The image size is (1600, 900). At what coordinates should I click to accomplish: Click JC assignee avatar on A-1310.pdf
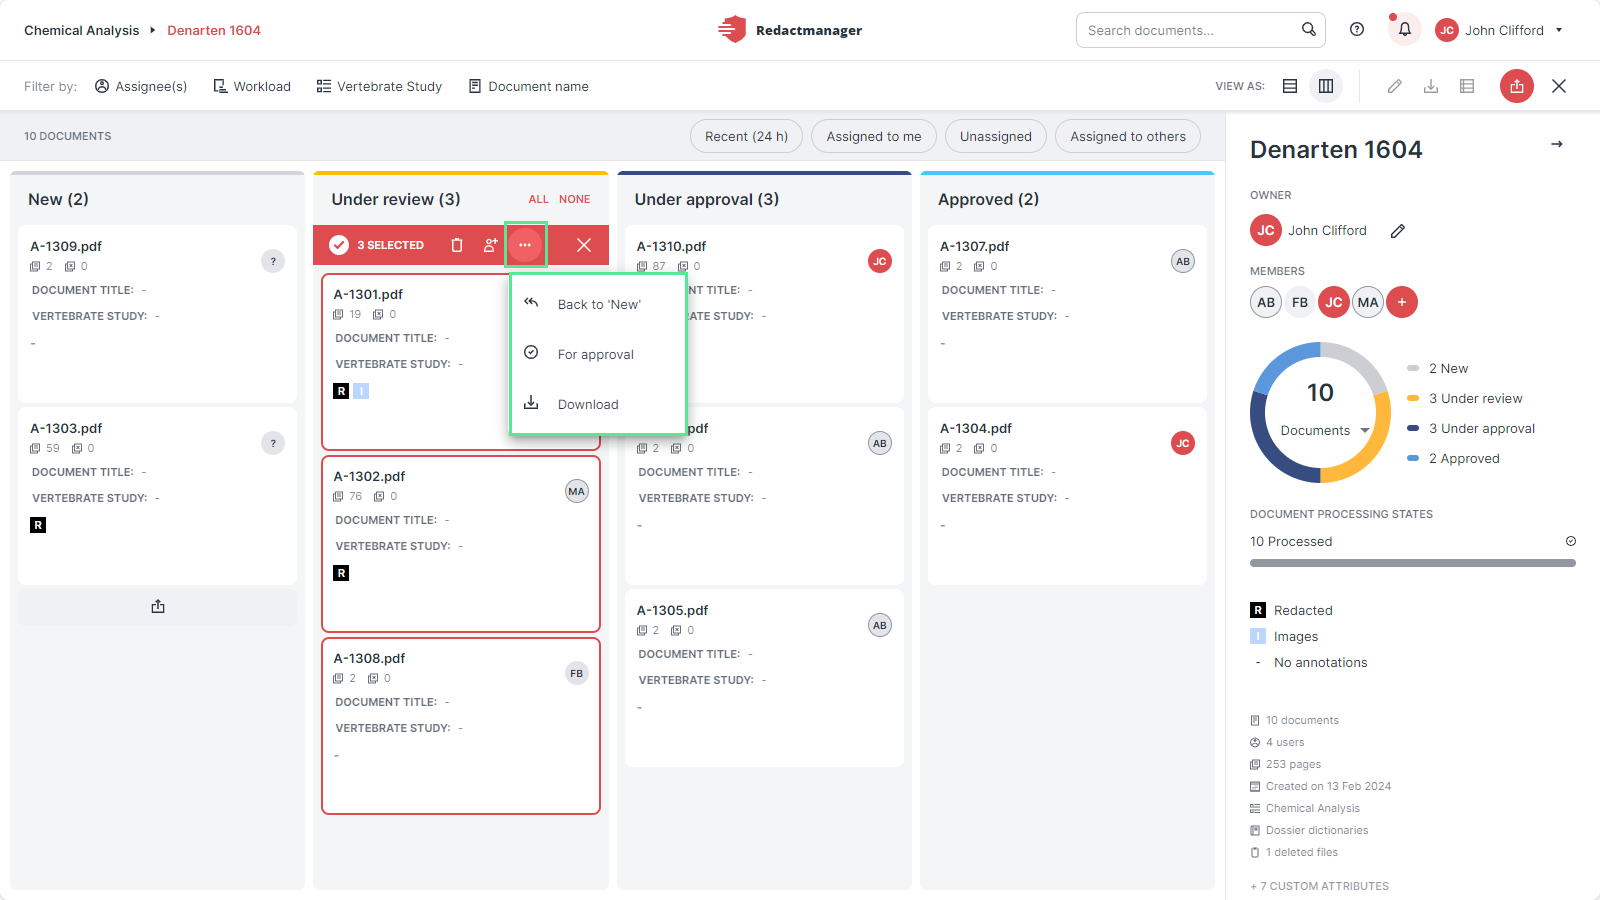(x=880, y=261)
